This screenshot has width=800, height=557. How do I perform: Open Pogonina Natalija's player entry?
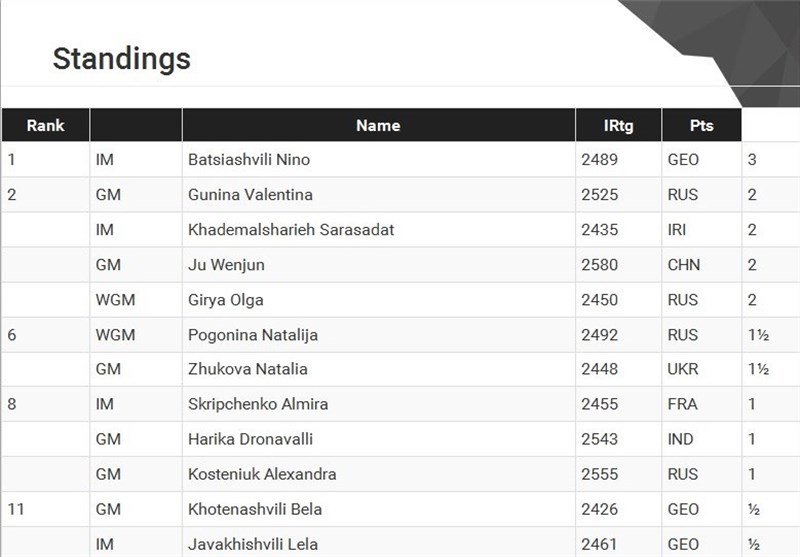click(x=253, y=335)
